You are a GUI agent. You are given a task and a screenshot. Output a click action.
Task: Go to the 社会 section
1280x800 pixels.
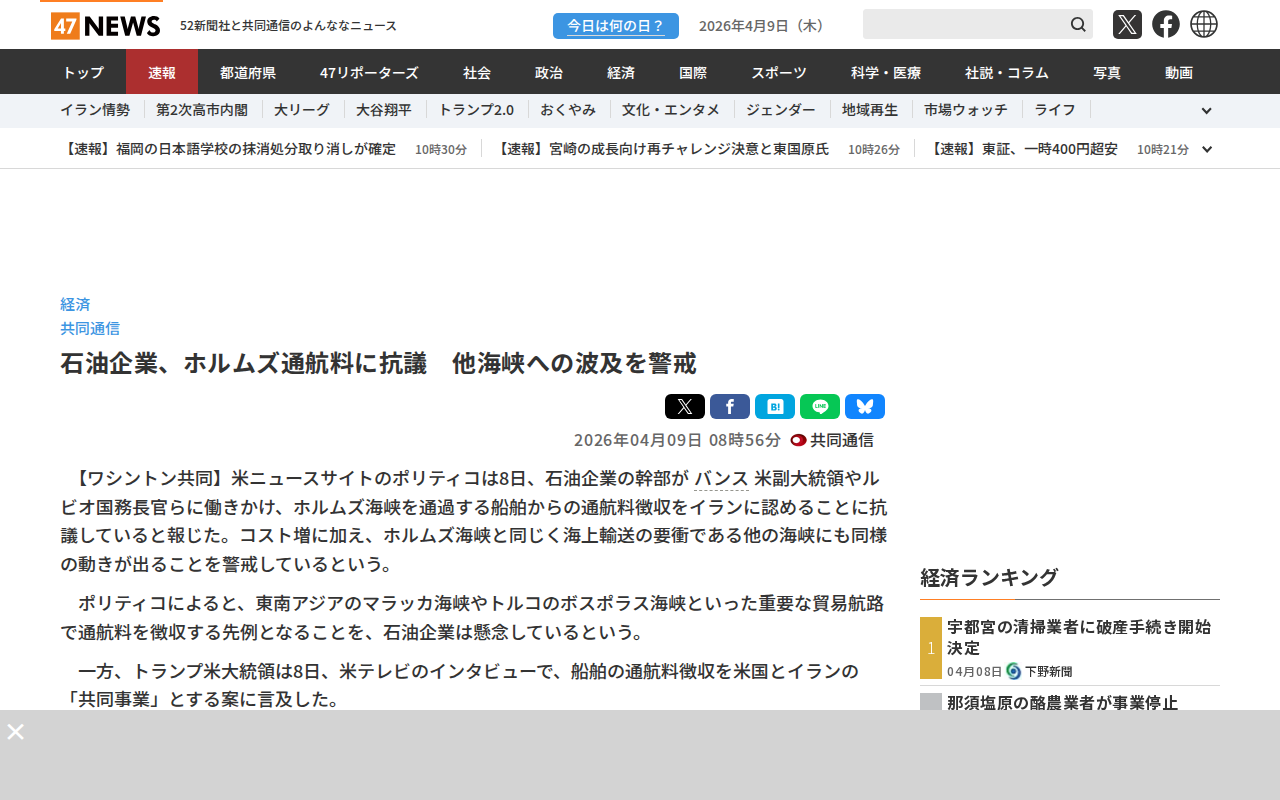pos(477,72)
